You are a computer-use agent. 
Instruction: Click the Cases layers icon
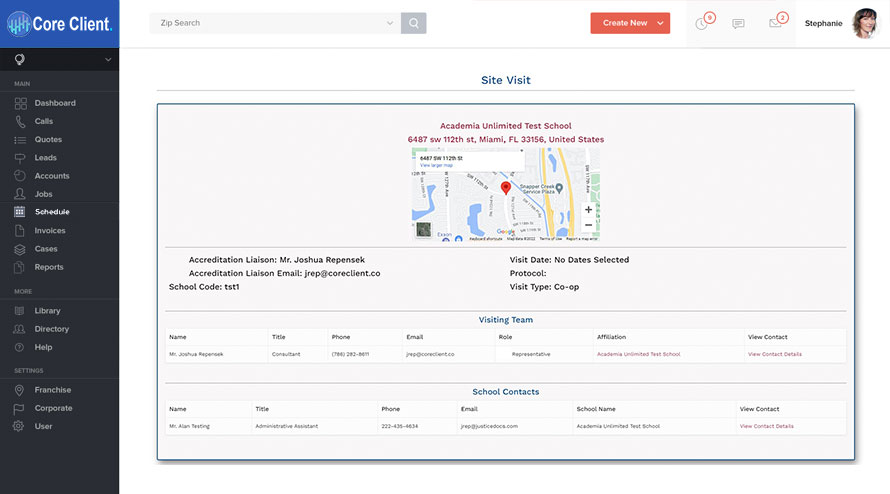pyautogui.click(x=20, y=249)
